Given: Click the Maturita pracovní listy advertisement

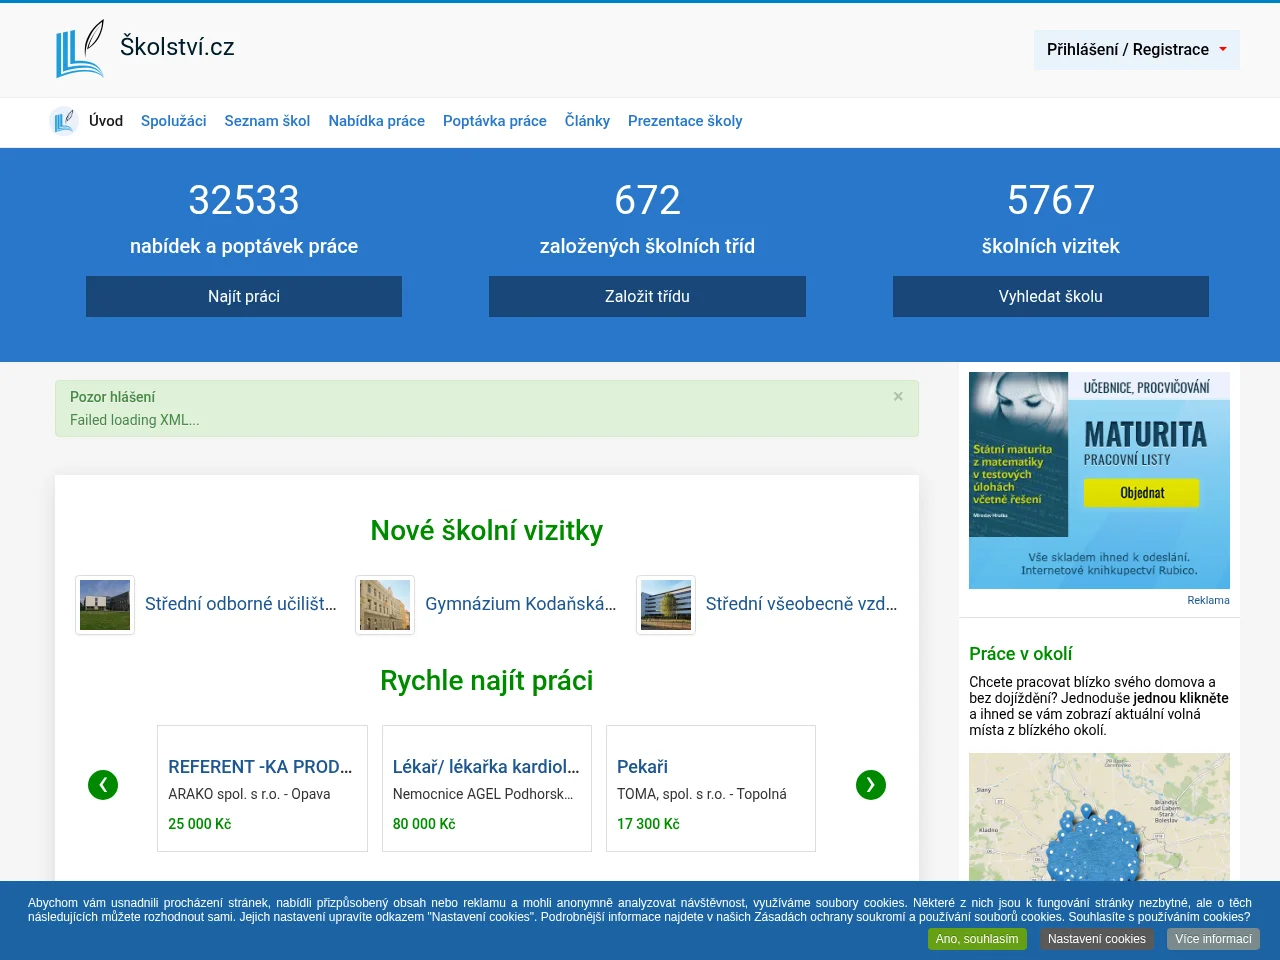Looking at the screenshot, I should 1099,480.
